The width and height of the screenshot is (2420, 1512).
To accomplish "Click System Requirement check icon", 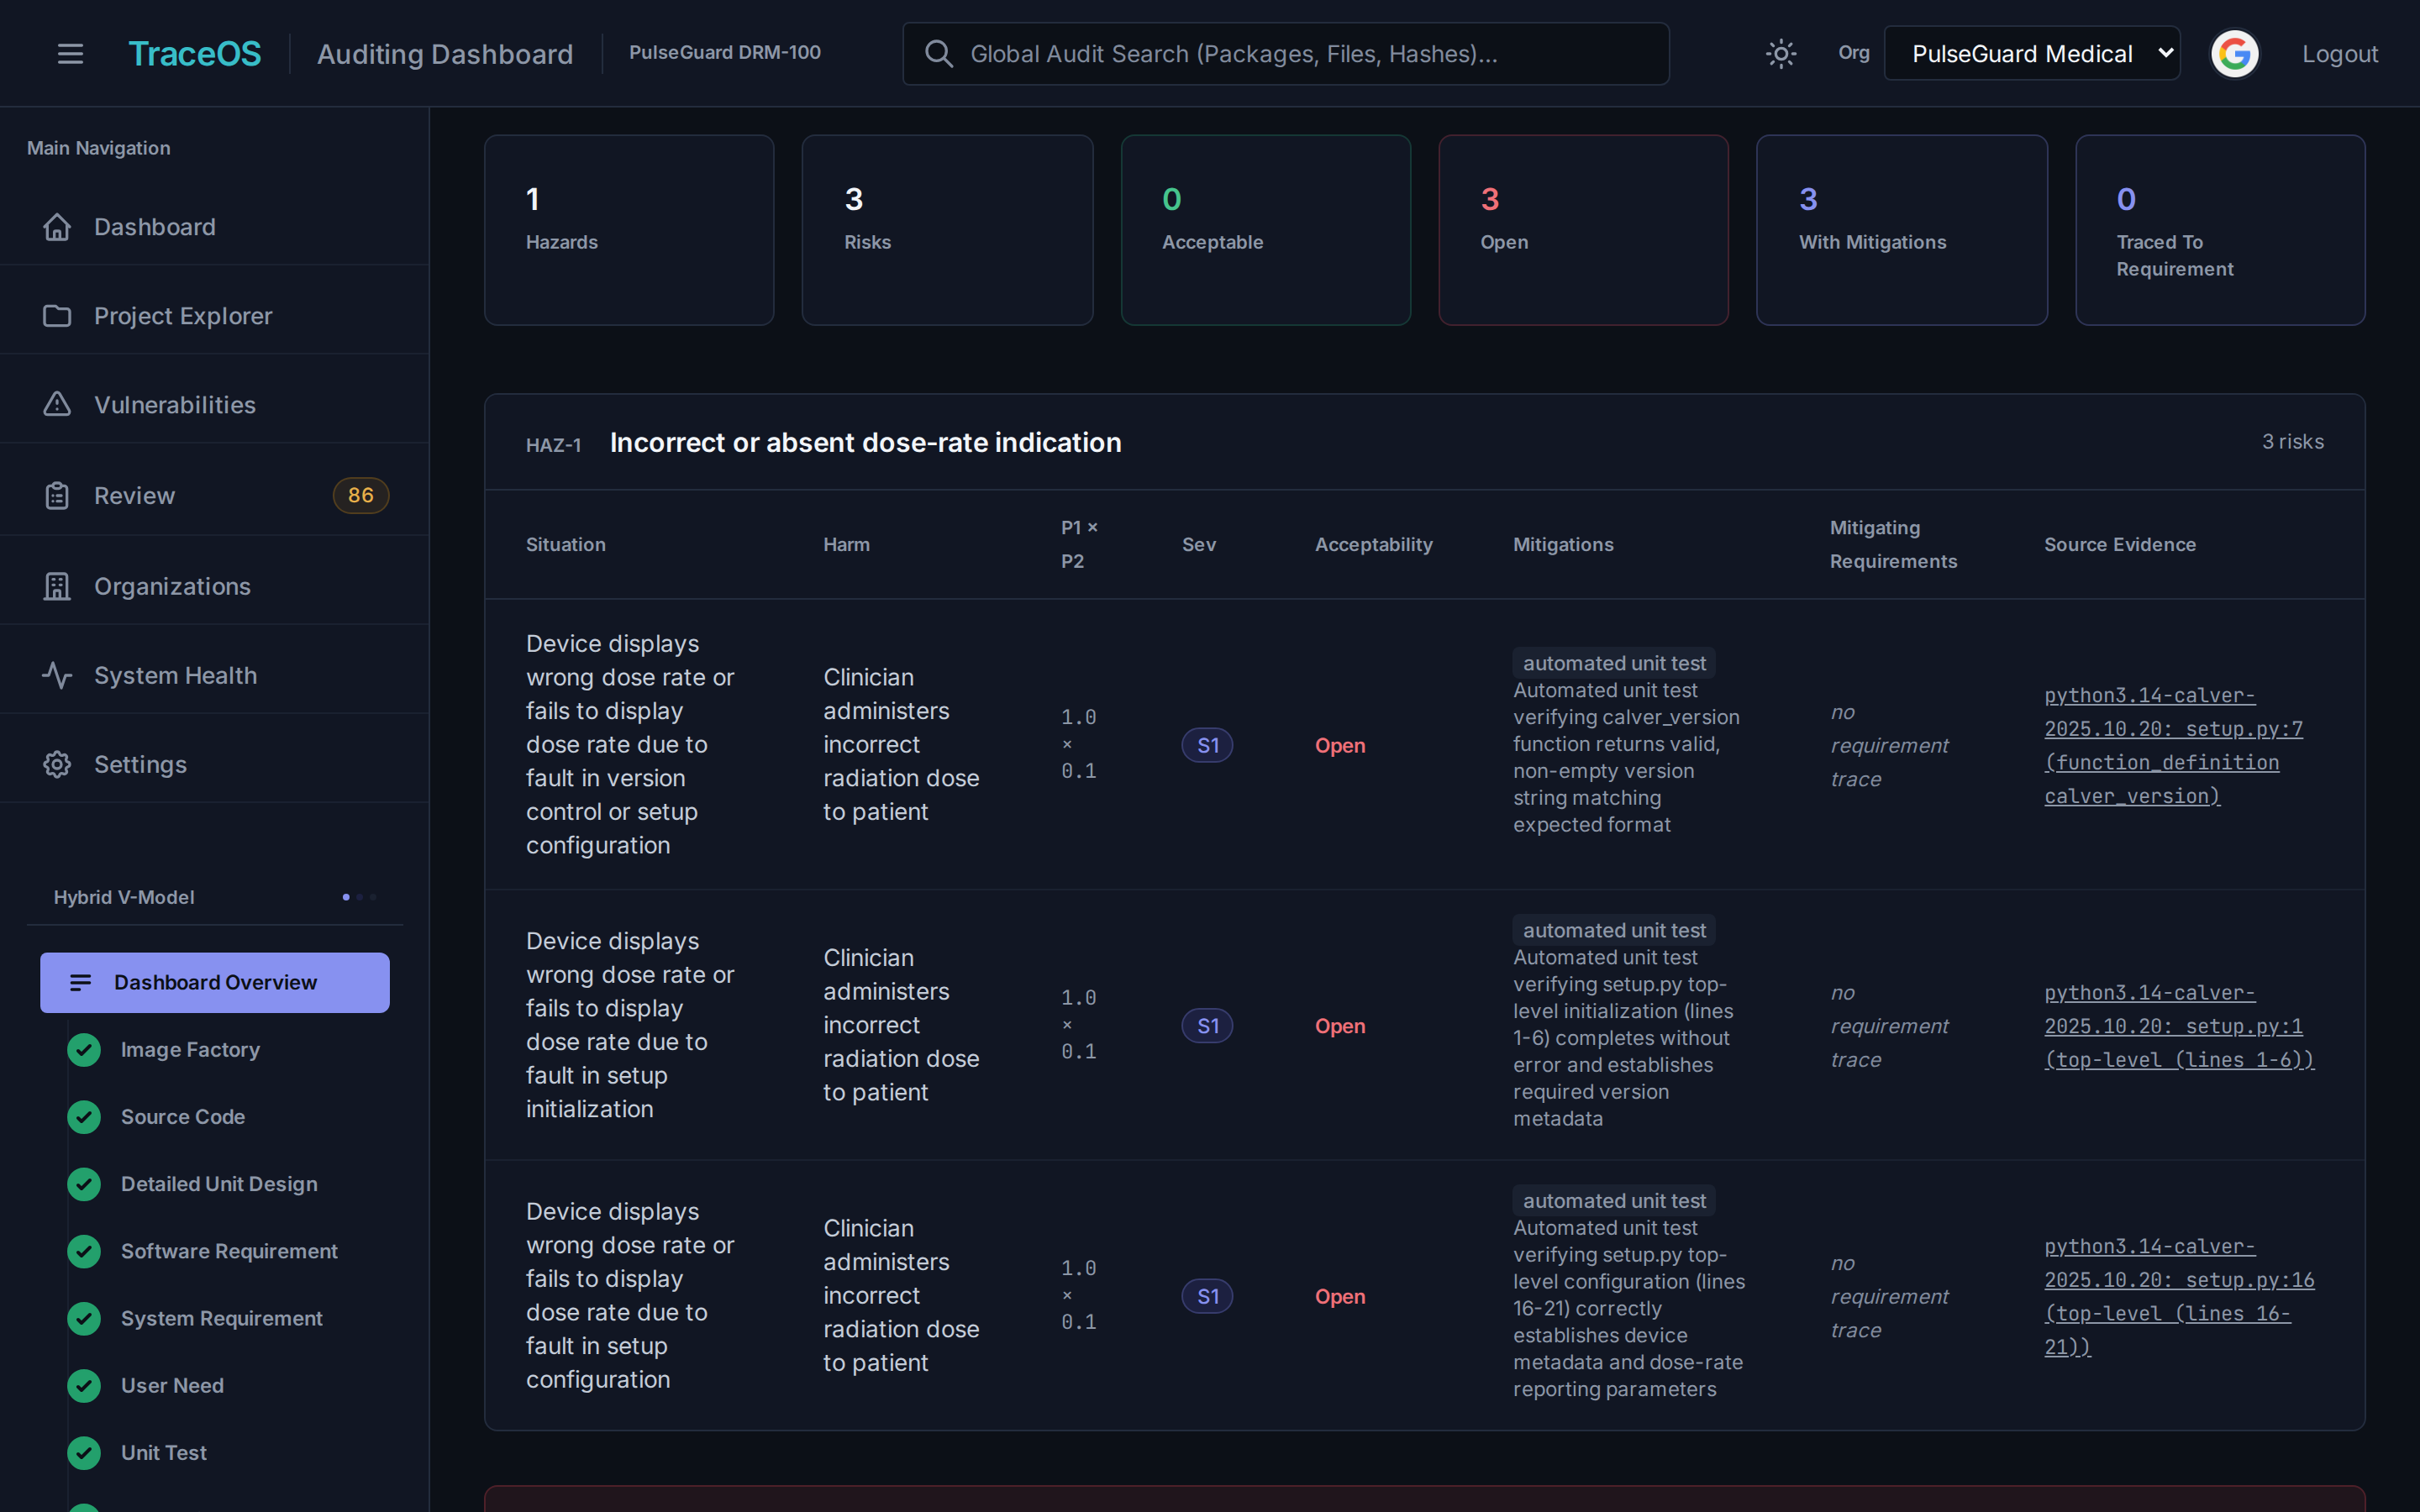I will [x=84, y=1318].
